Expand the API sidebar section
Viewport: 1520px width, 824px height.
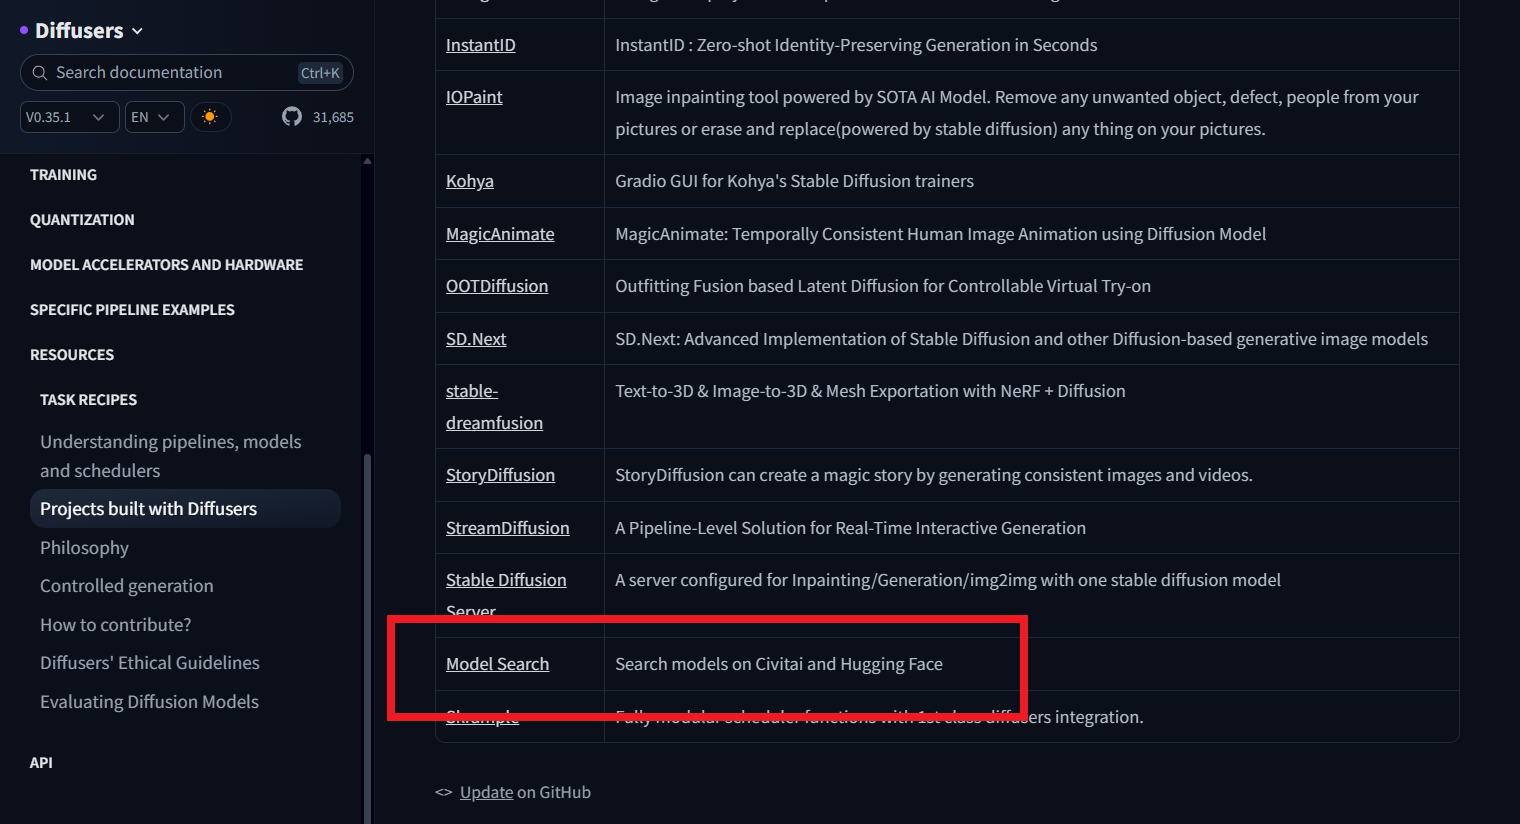pyautogui.click(x=41, y=763)
